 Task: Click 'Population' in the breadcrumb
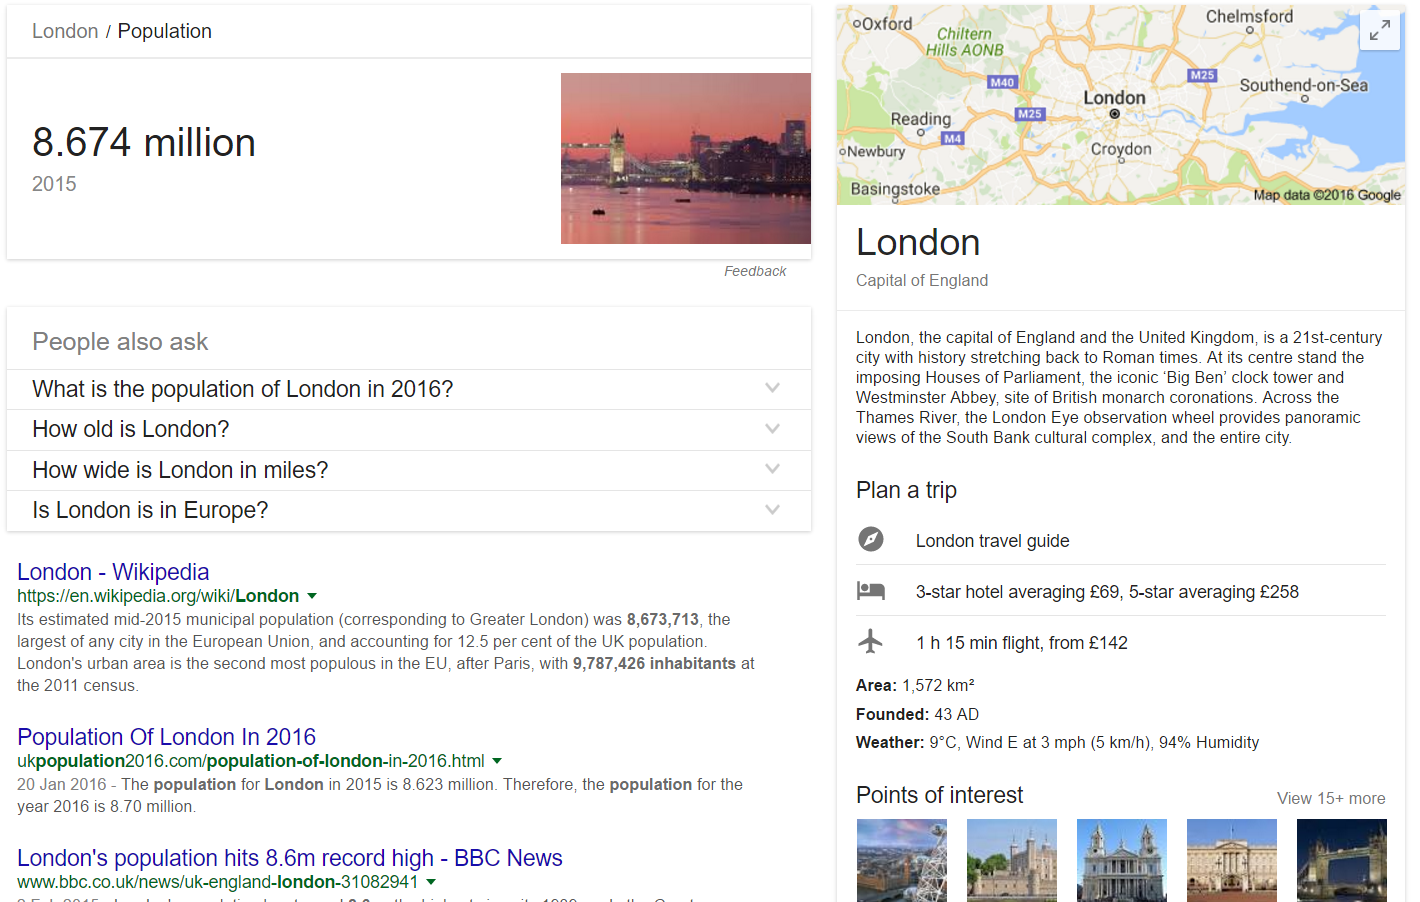click(x=165, y=31)
